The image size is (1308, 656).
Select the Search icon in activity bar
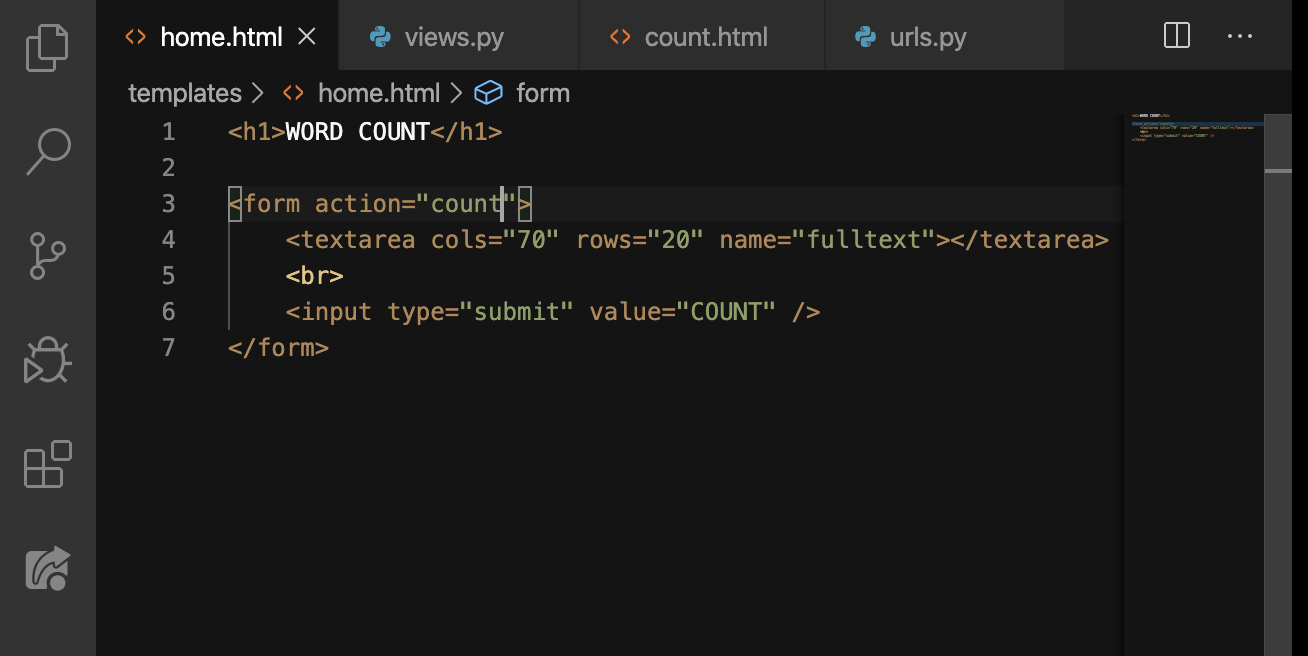pos(46,151)
